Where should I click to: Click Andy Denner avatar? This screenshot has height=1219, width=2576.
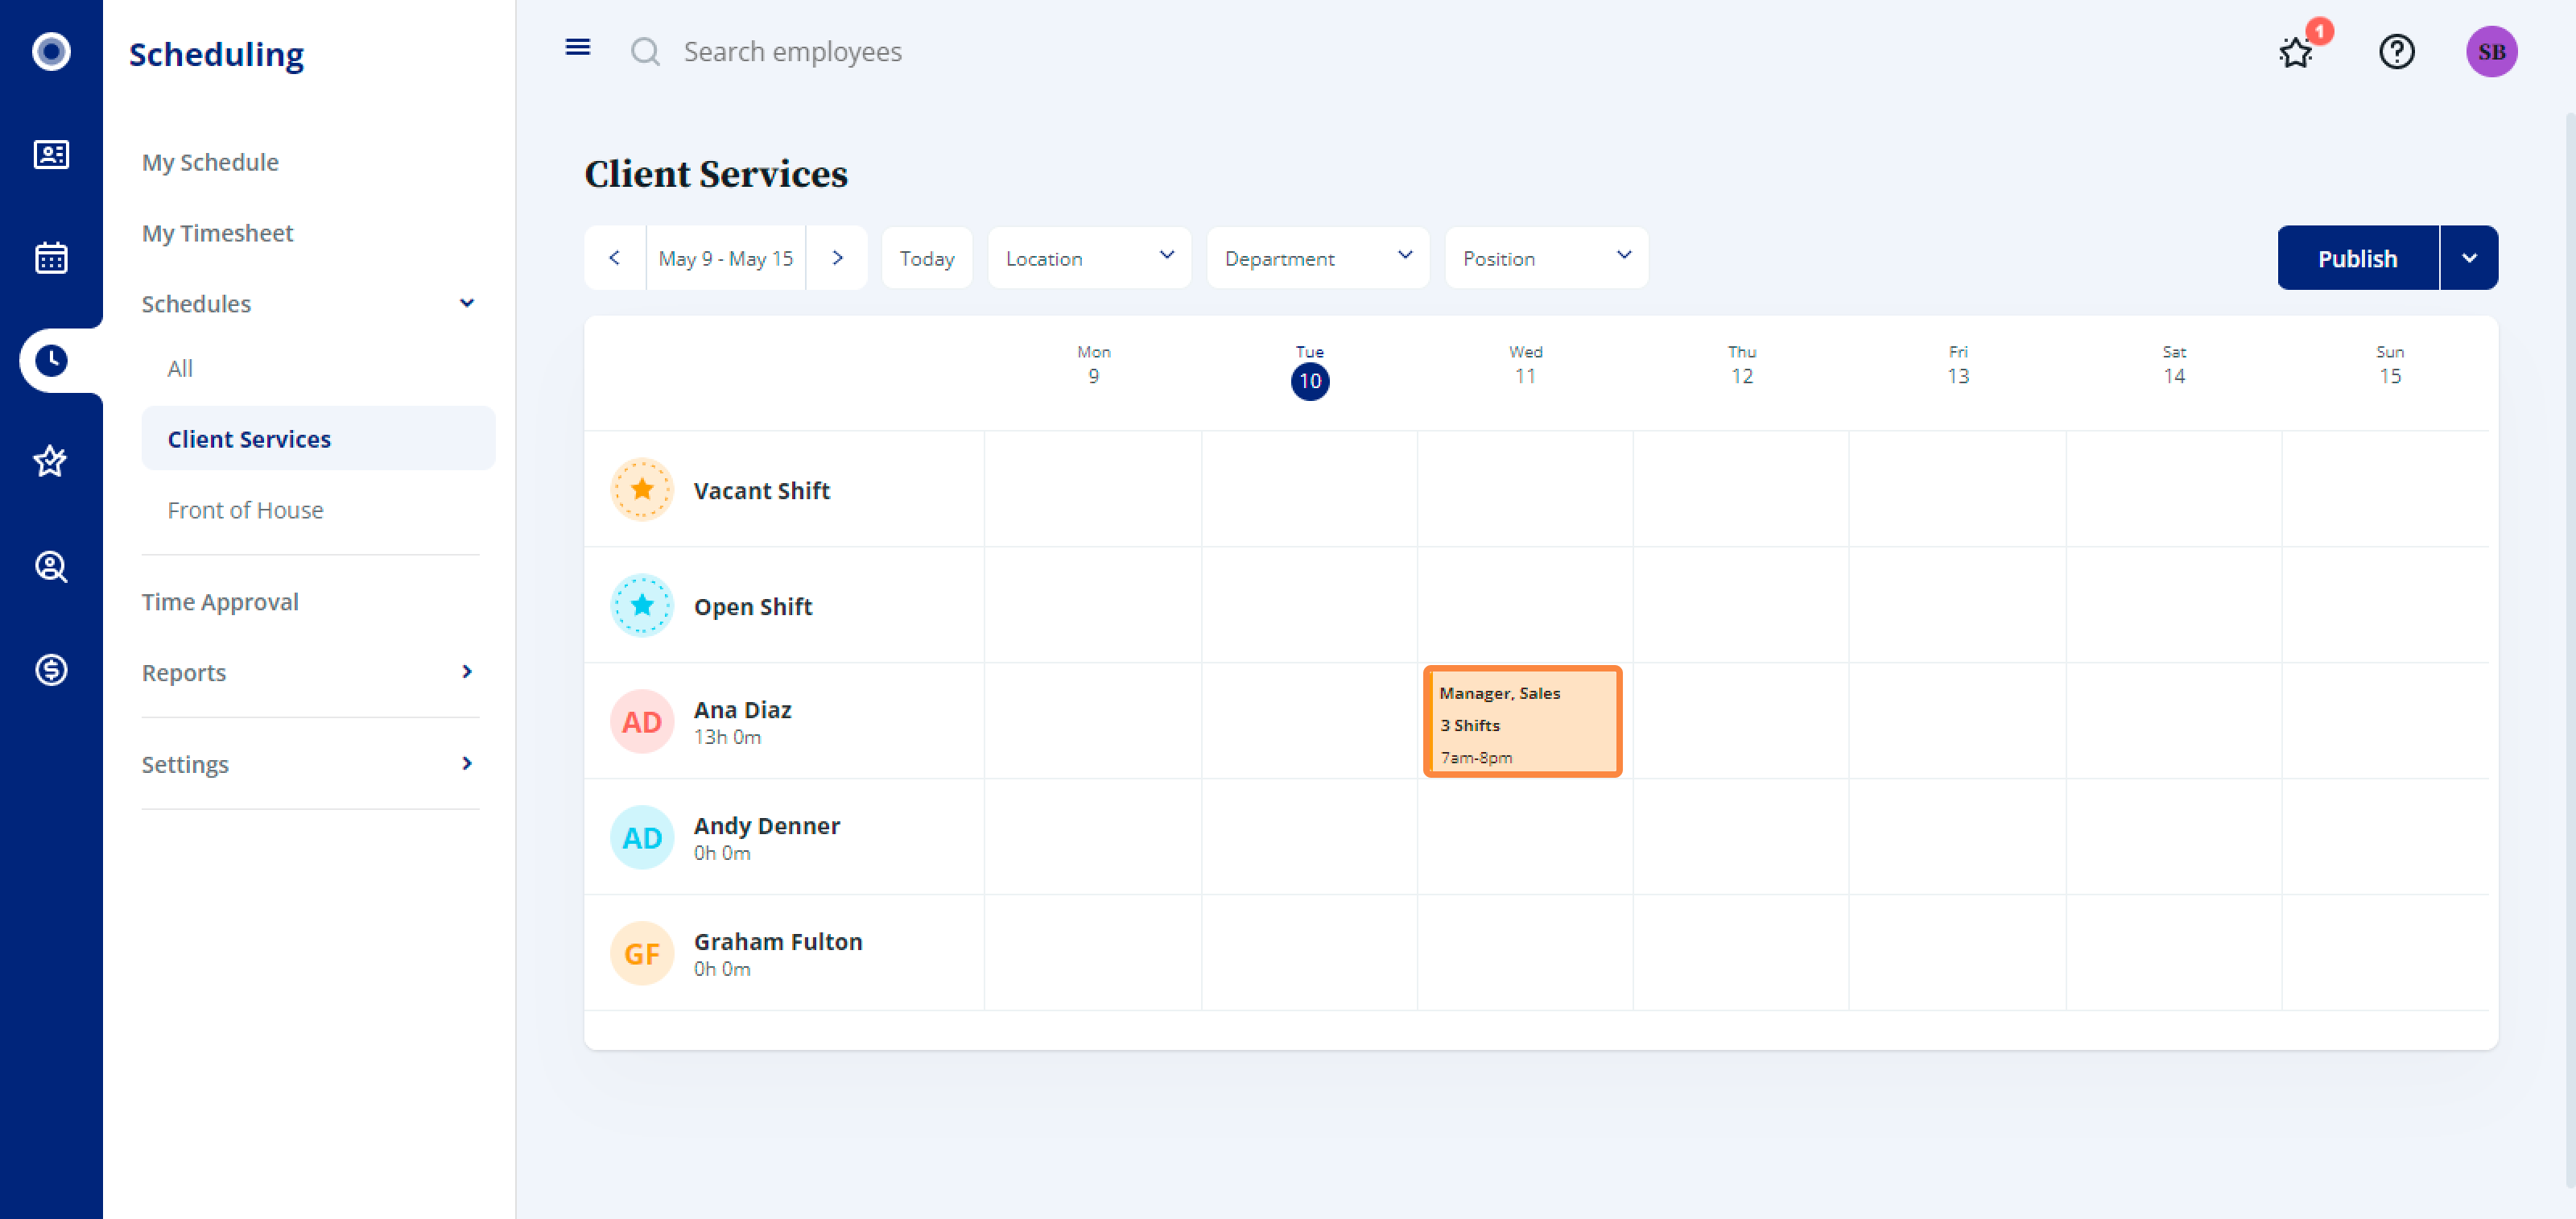[x=641, y=837]
